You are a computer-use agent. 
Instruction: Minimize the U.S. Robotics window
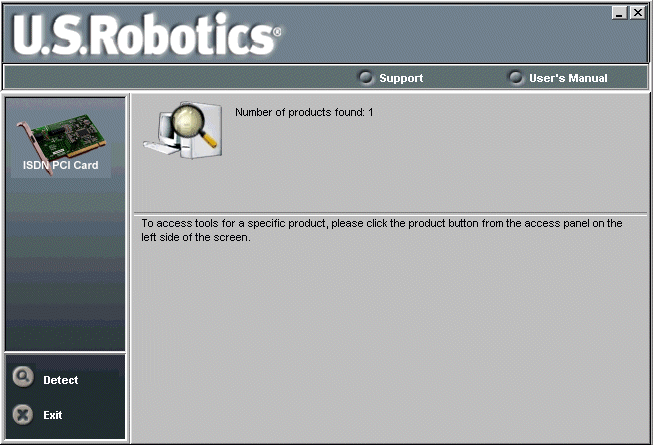tap(620, 12)
